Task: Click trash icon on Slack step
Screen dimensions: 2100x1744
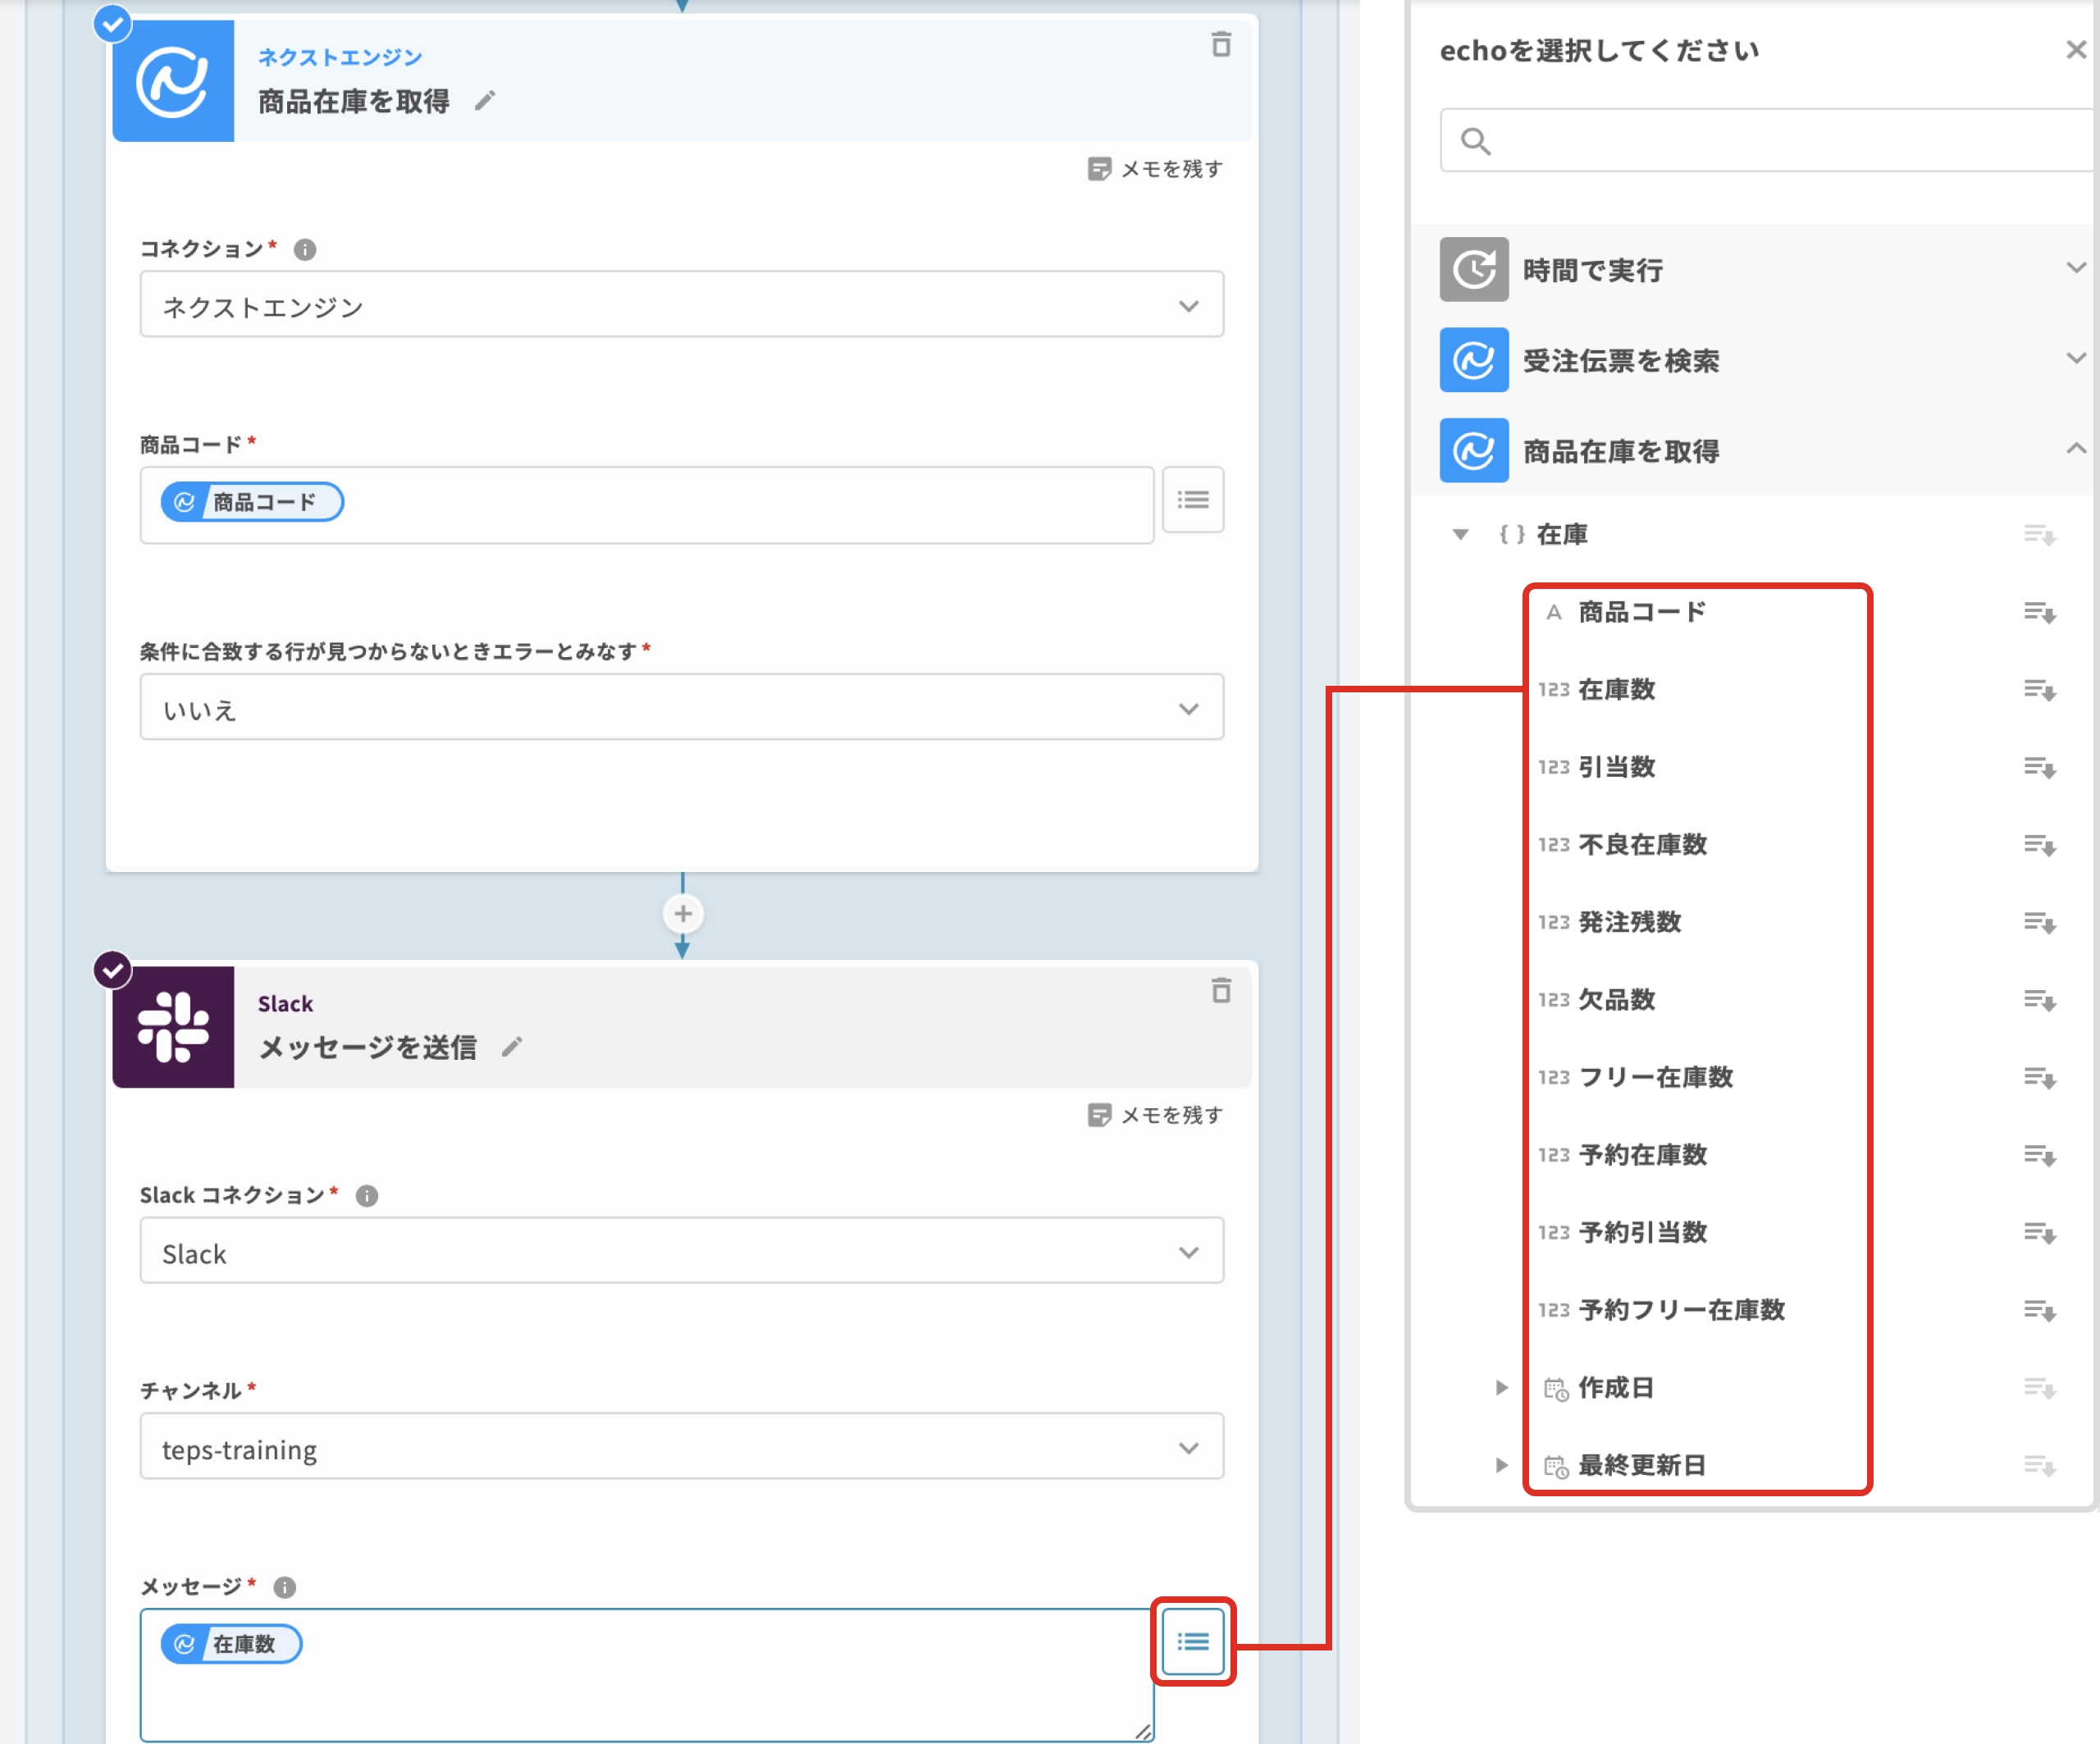Action: pyautogui.click(x=1221, y=991)
